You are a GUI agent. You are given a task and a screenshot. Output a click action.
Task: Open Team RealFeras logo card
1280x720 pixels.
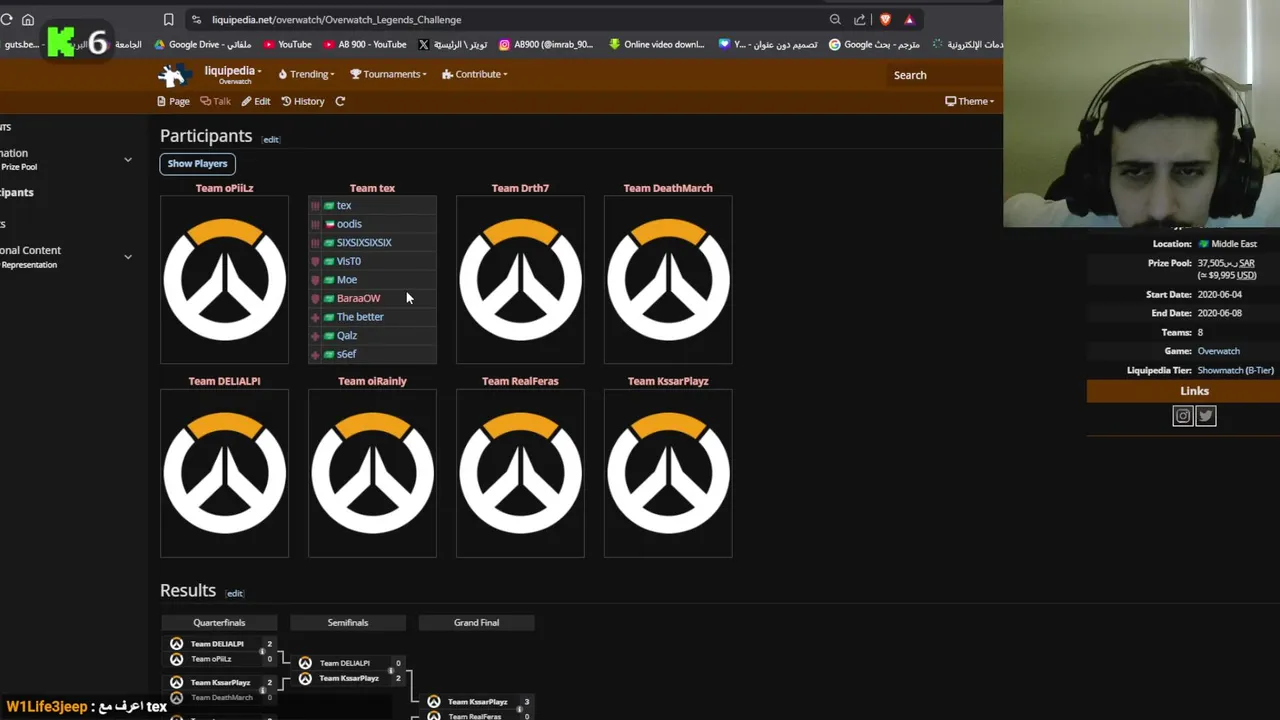coord(520,472)
